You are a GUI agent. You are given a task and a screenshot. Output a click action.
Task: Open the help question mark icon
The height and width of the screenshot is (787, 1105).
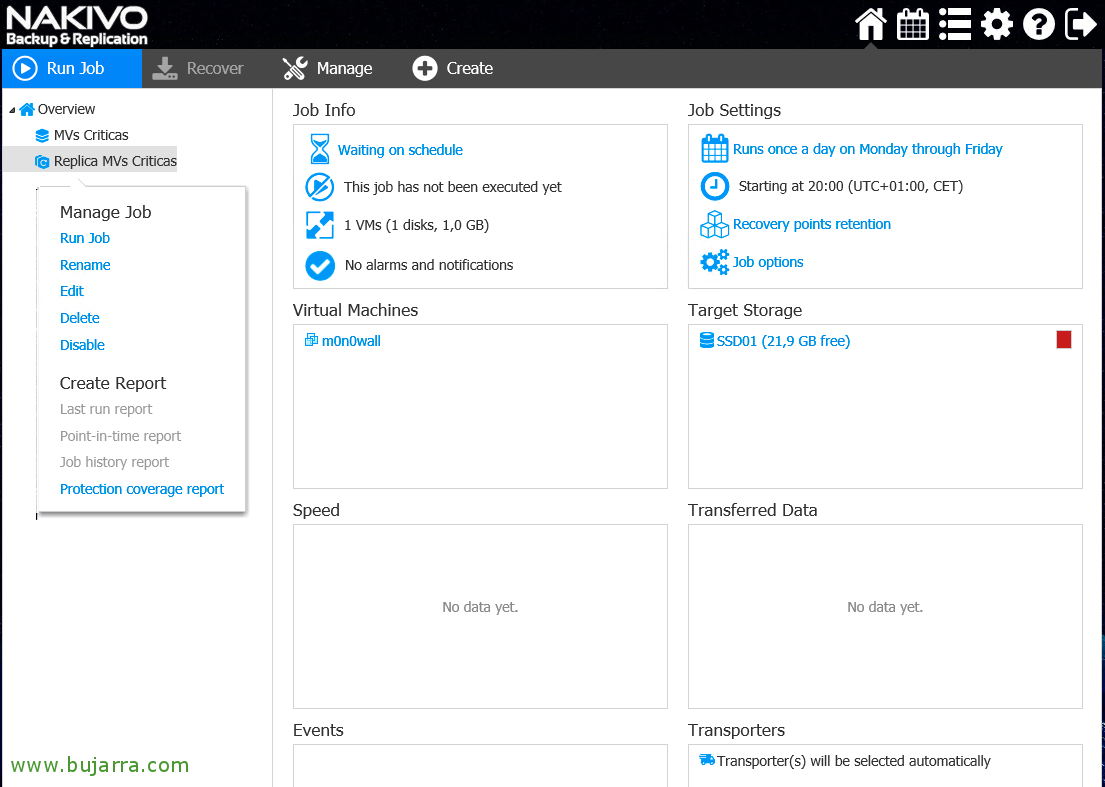(1039, 25)
